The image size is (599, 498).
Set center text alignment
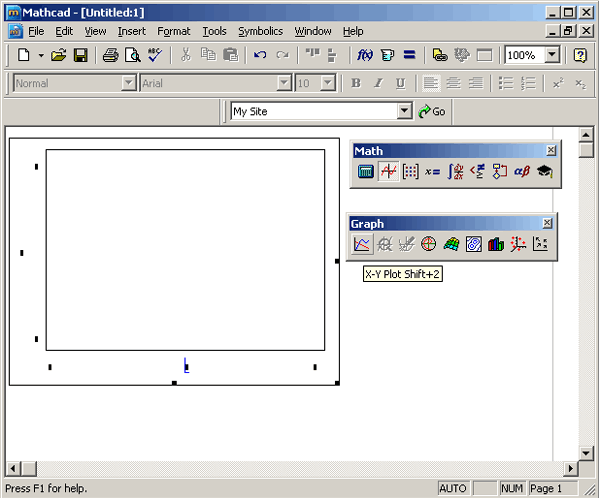click(x=453, y=83)
